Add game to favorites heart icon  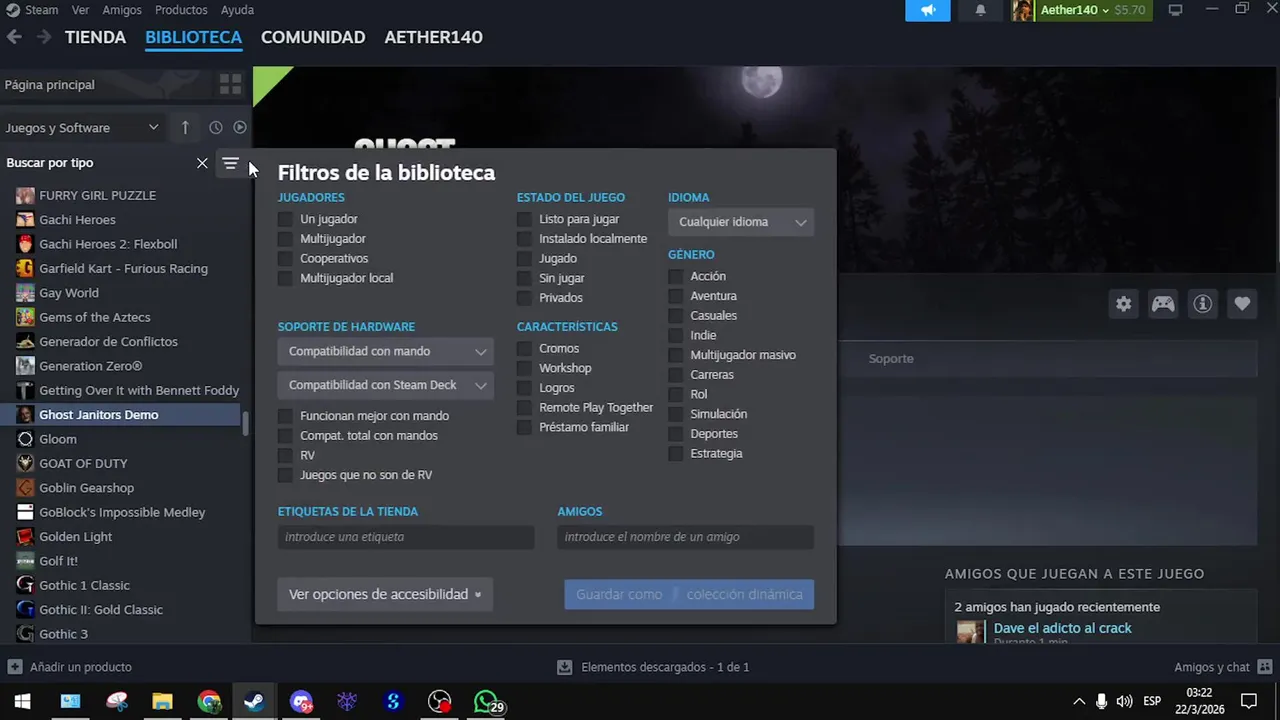pos(1242,304)
